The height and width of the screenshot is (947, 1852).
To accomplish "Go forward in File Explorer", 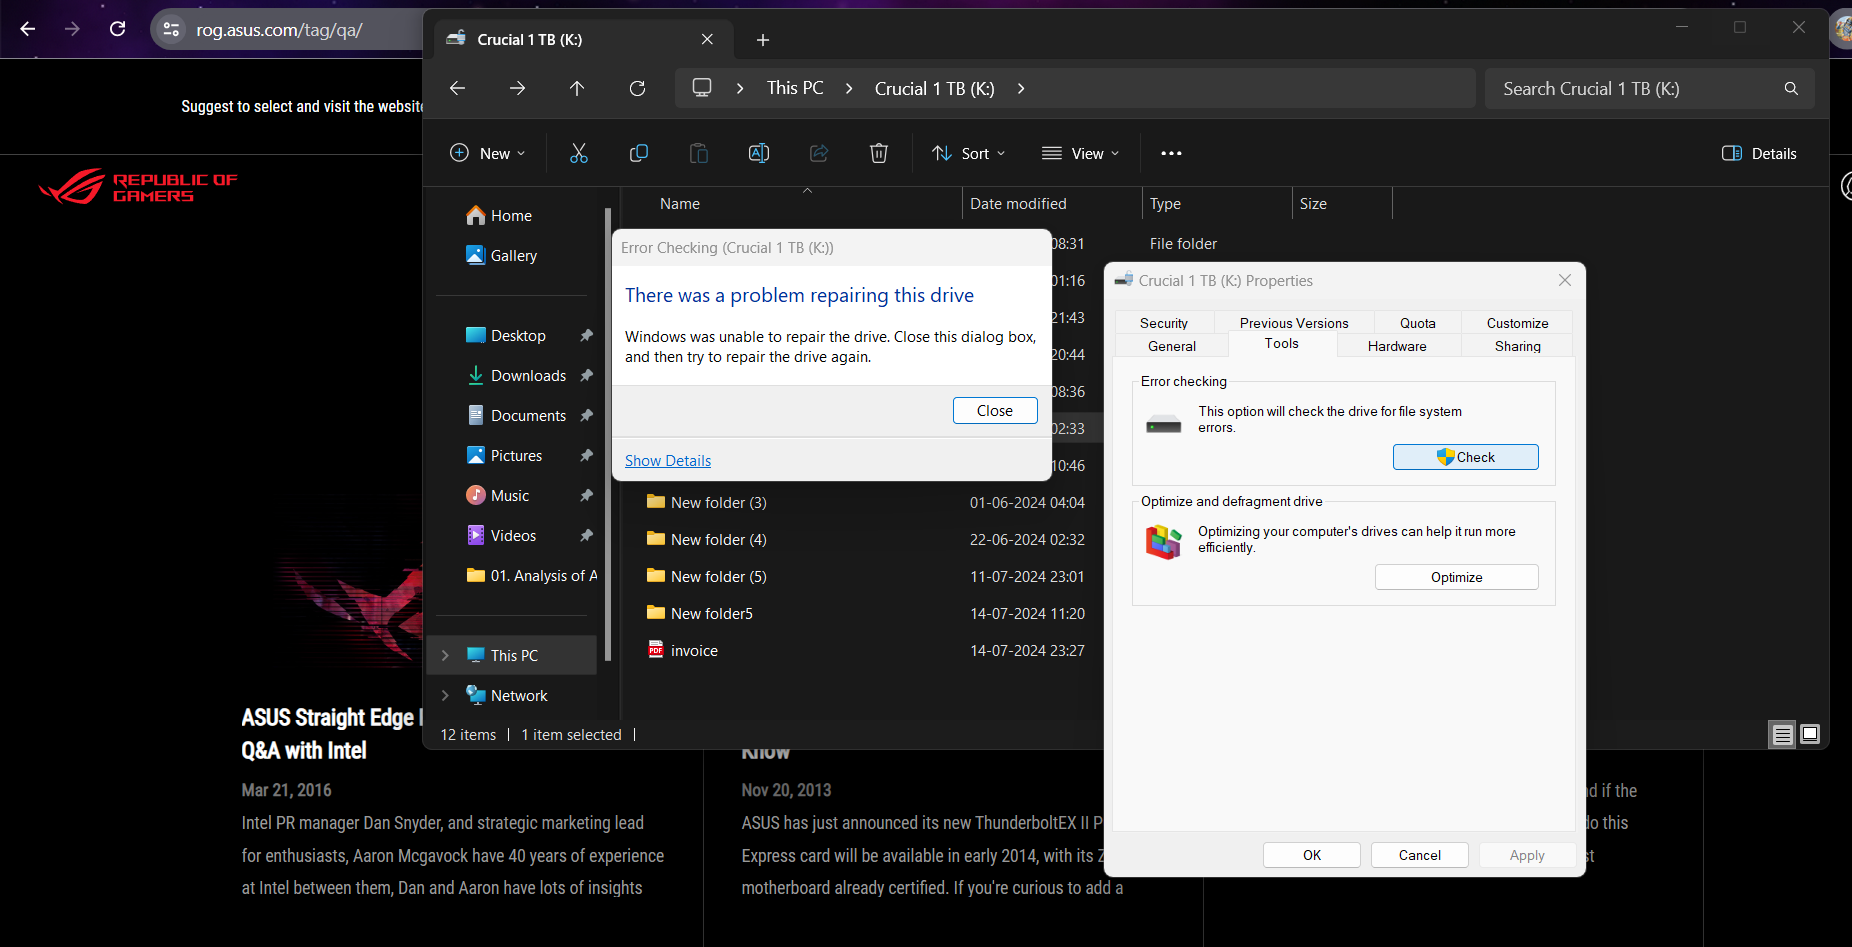I will point(517,88).
